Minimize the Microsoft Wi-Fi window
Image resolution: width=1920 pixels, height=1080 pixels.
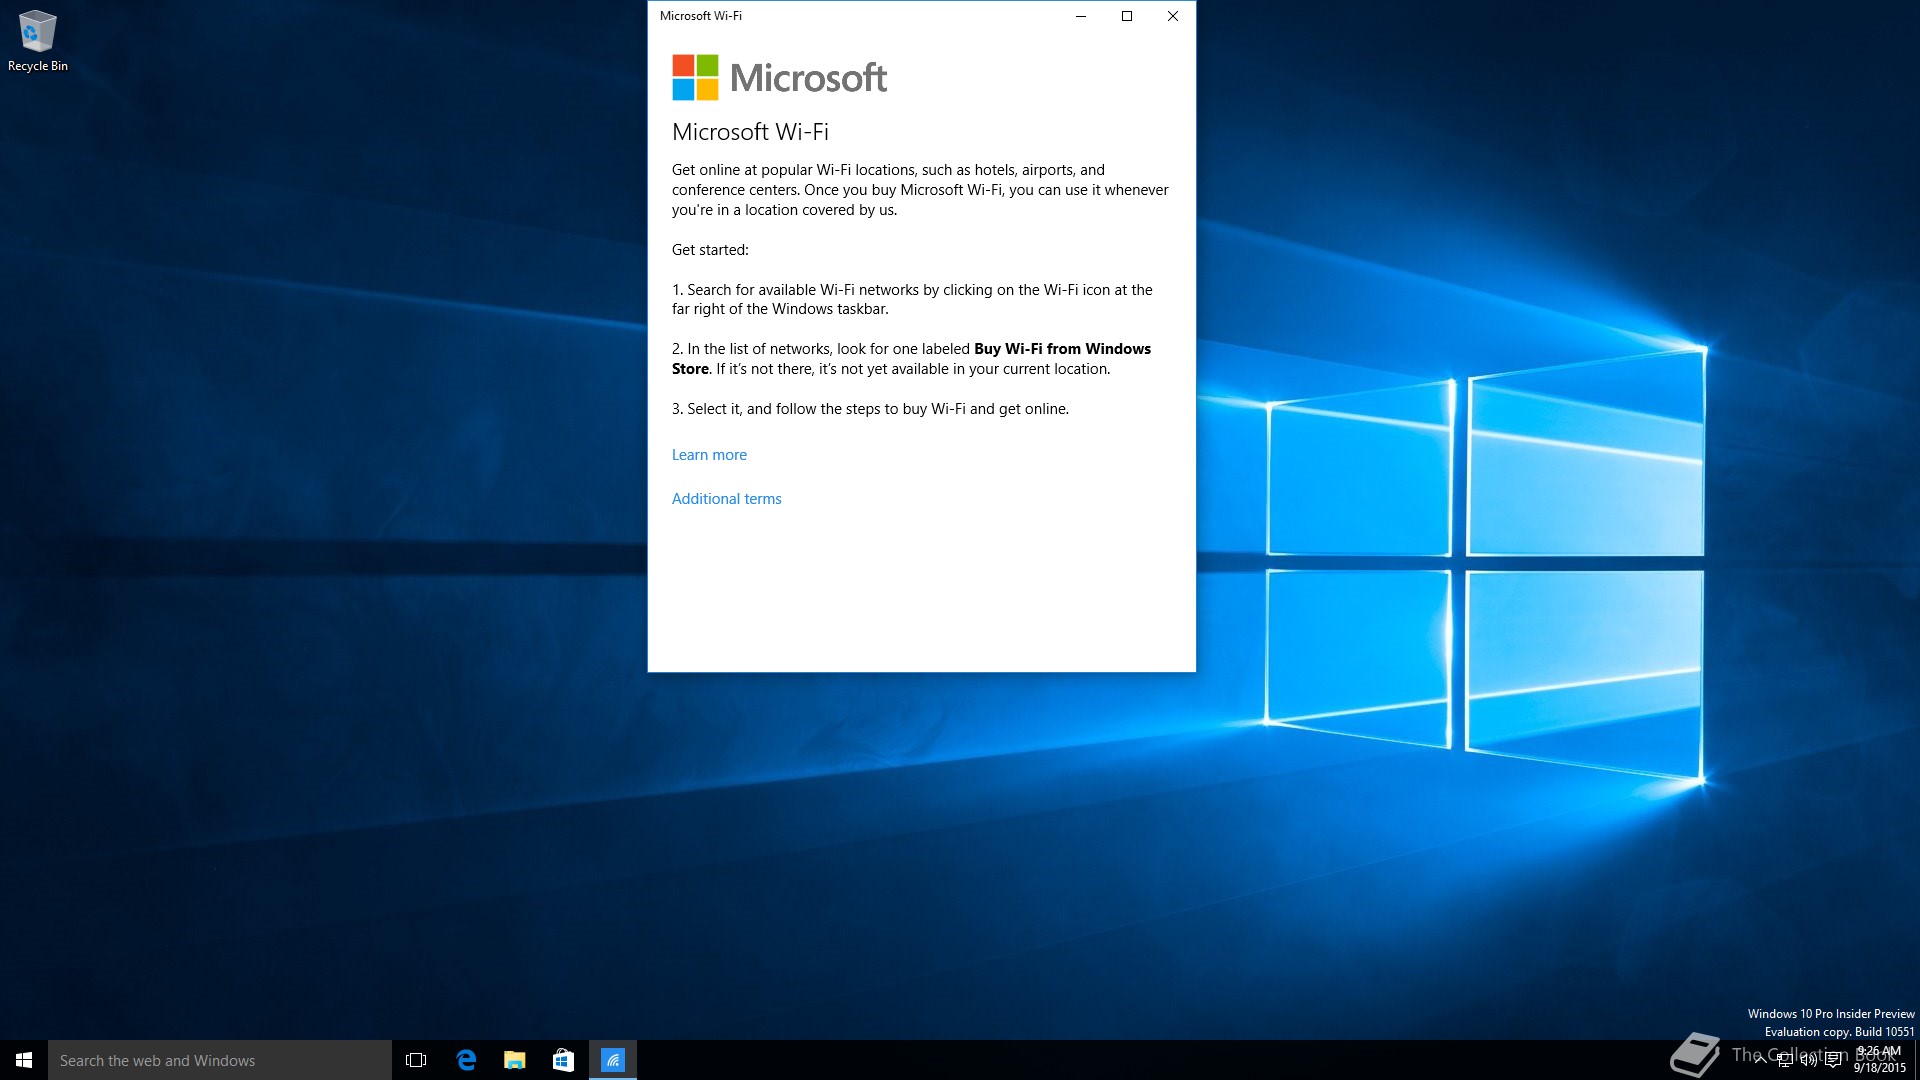[1081, 16]
